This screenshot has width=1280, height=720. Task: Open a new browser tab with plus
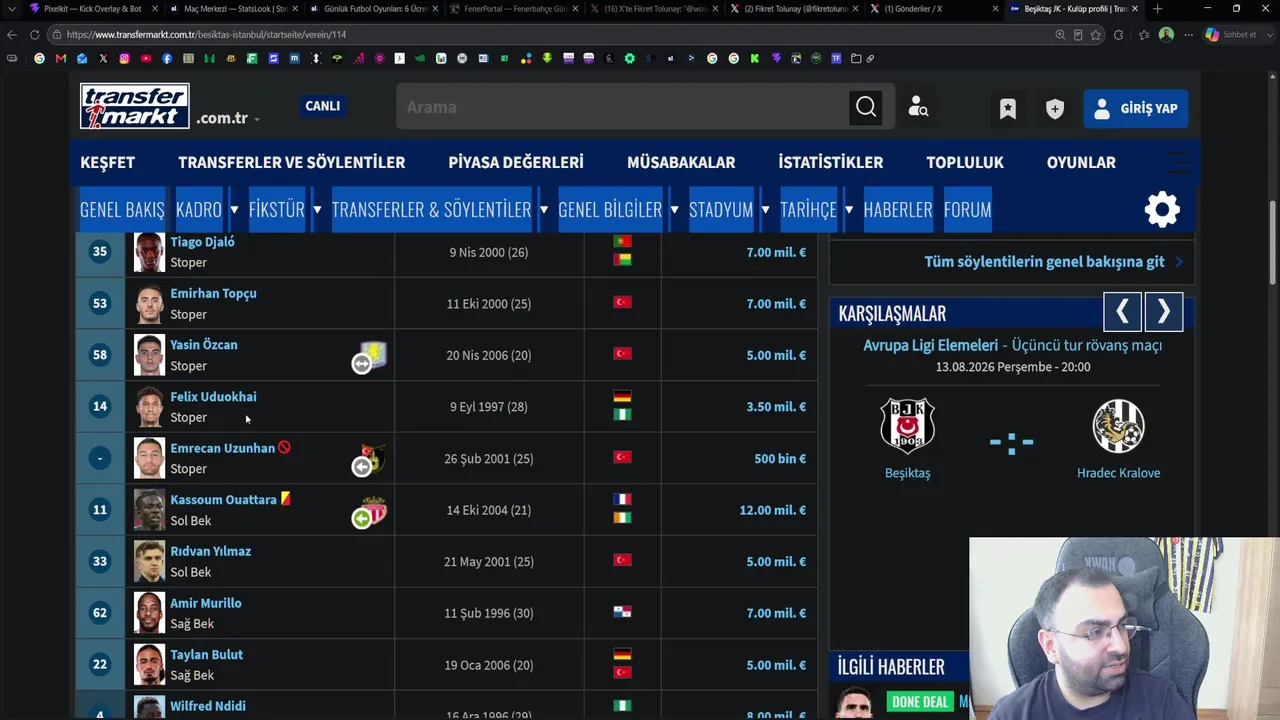pyautogui.click(x=1157, y=9)
